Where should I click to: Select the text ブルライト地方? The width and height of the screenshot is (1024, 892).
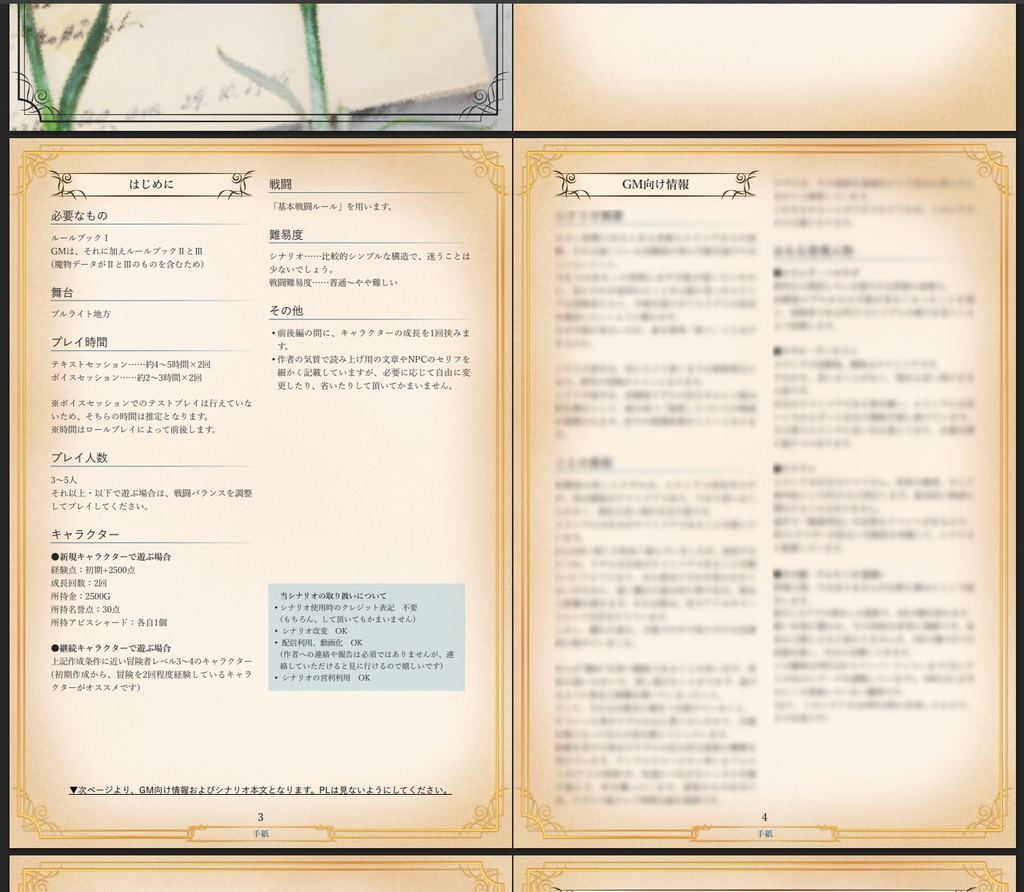tap(81, 314)
